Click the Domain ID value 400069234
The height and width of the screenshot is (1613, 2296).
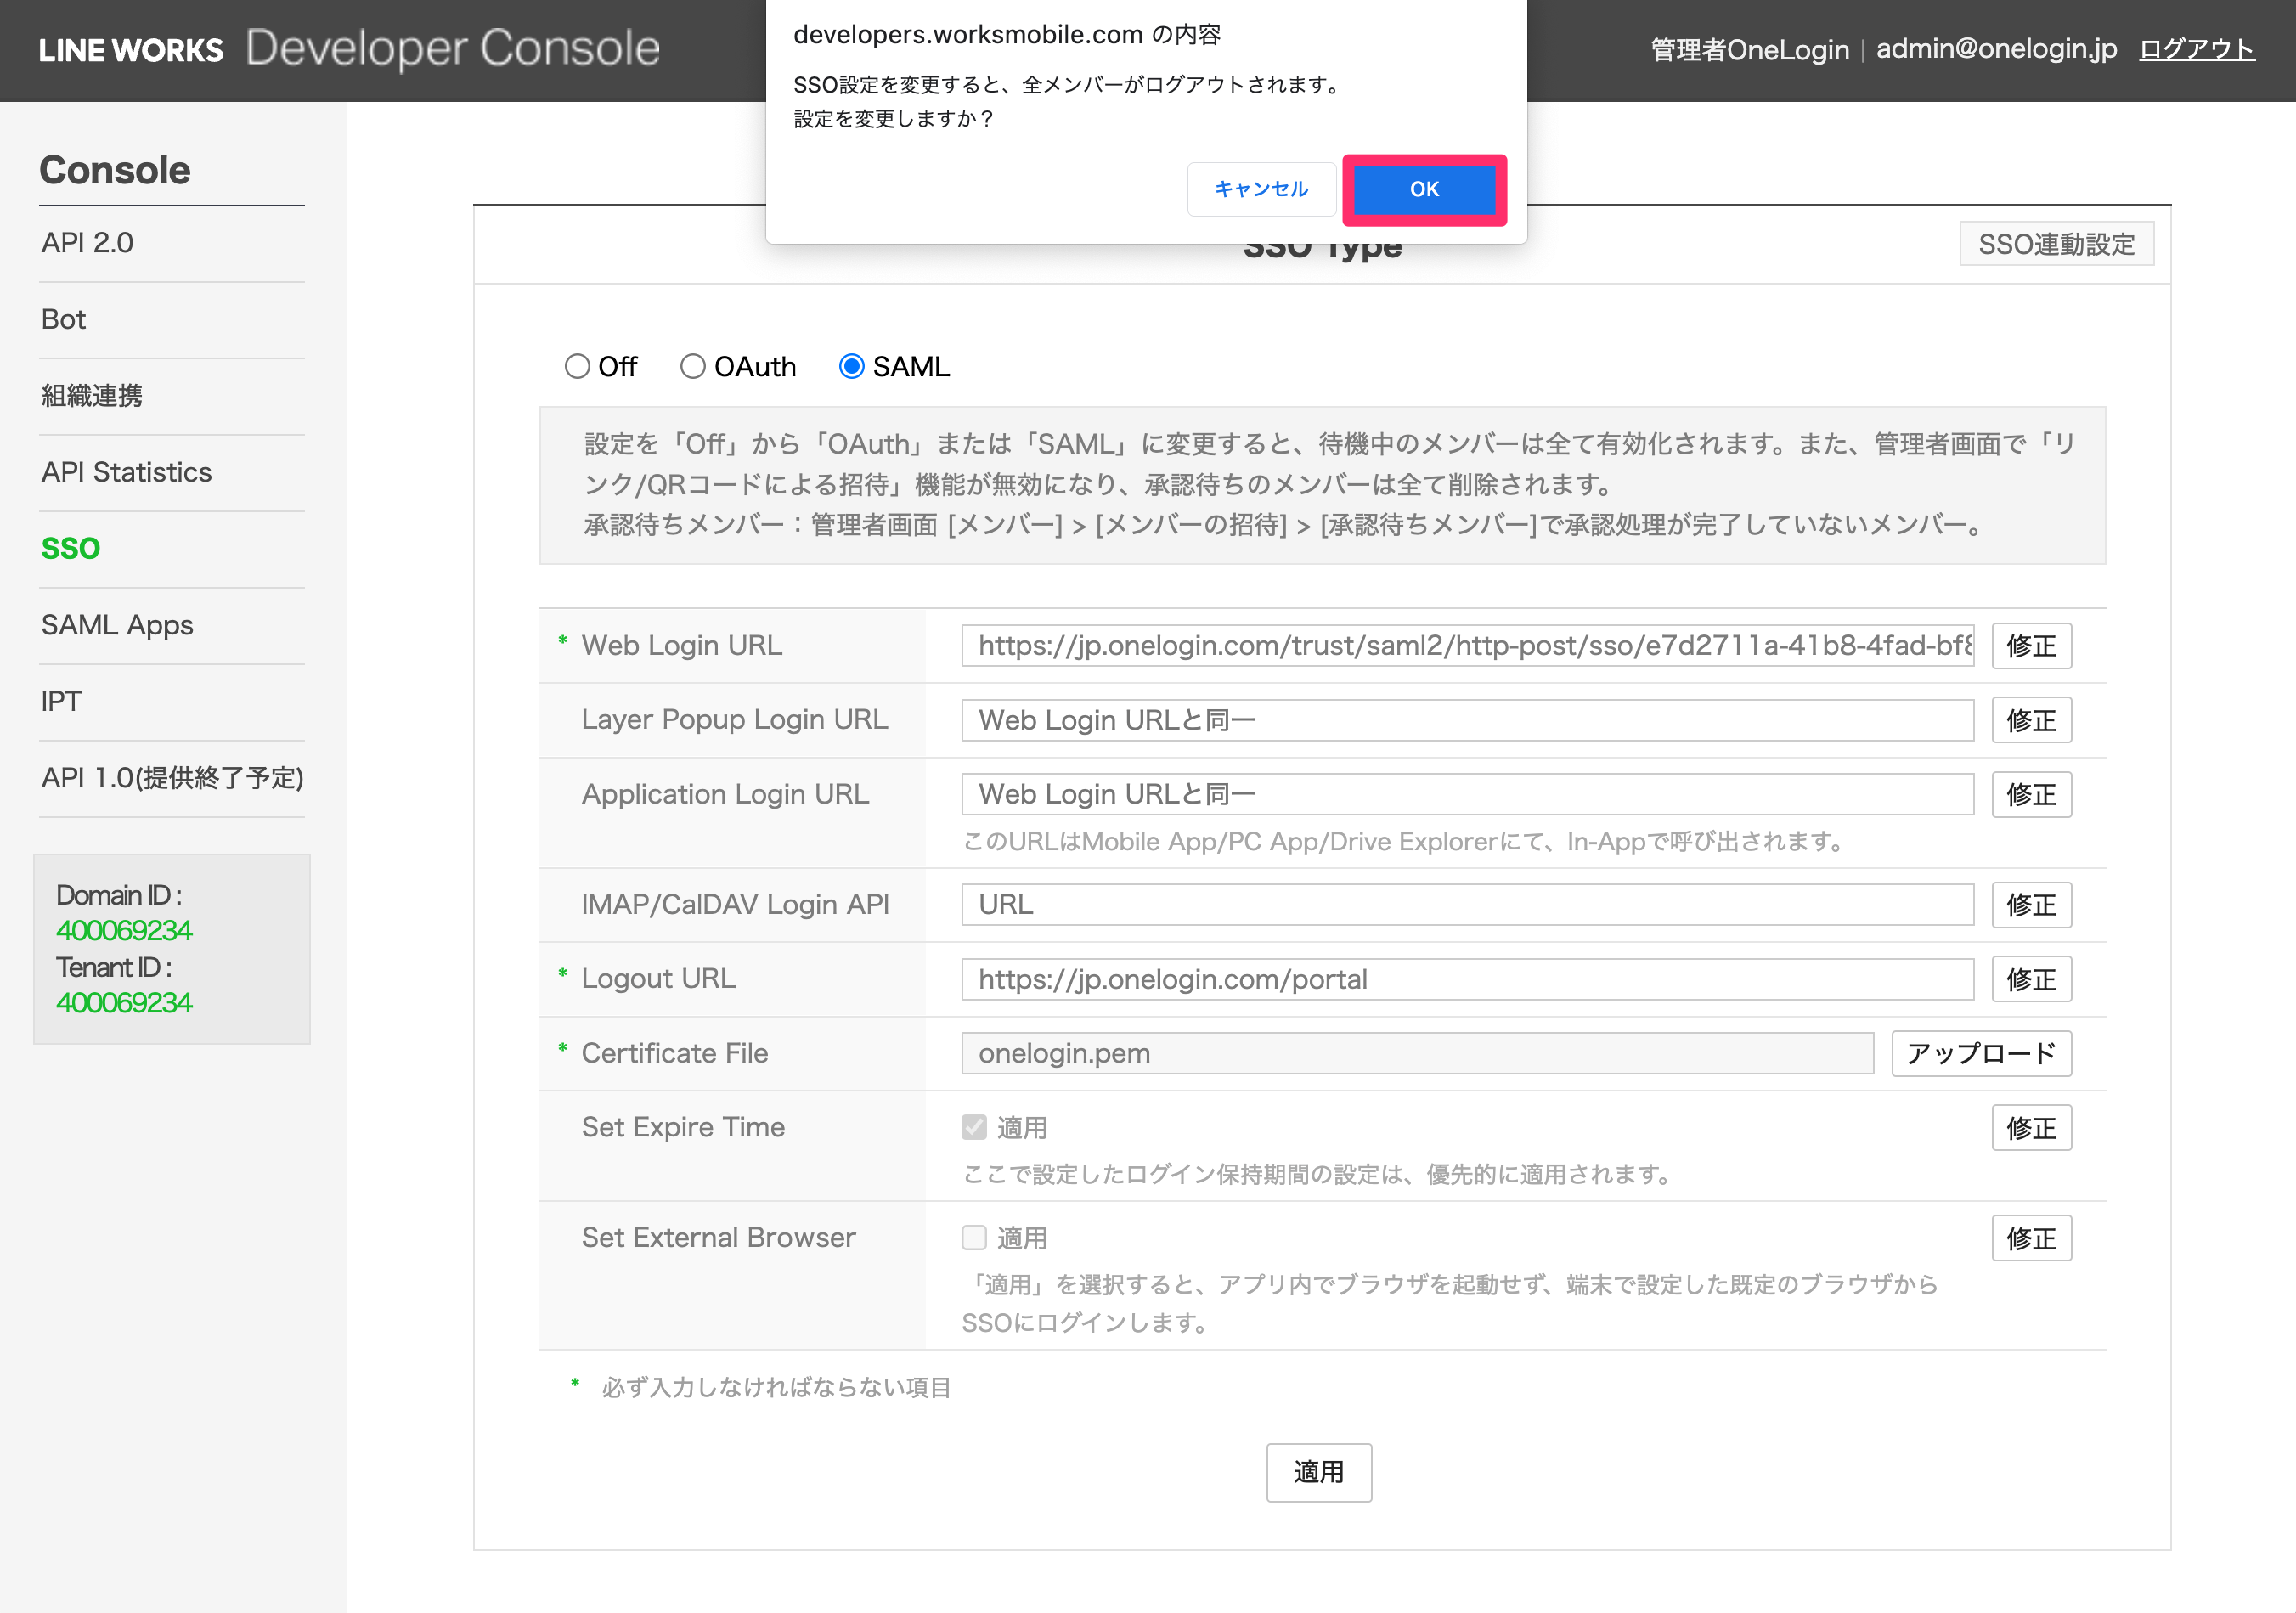124,931
